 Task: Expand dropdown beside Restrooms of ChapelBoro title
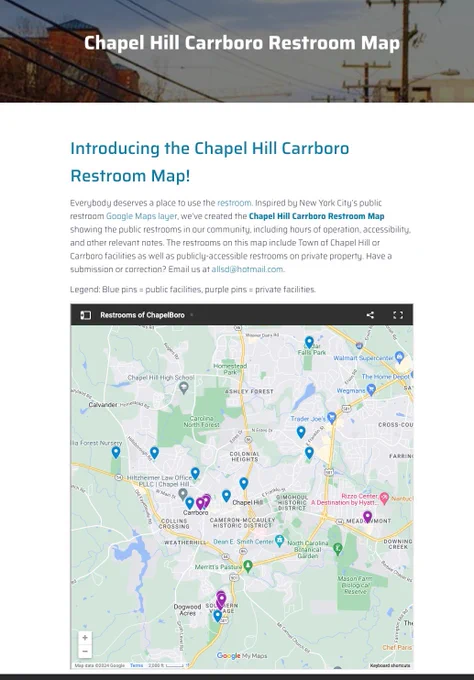192,315
